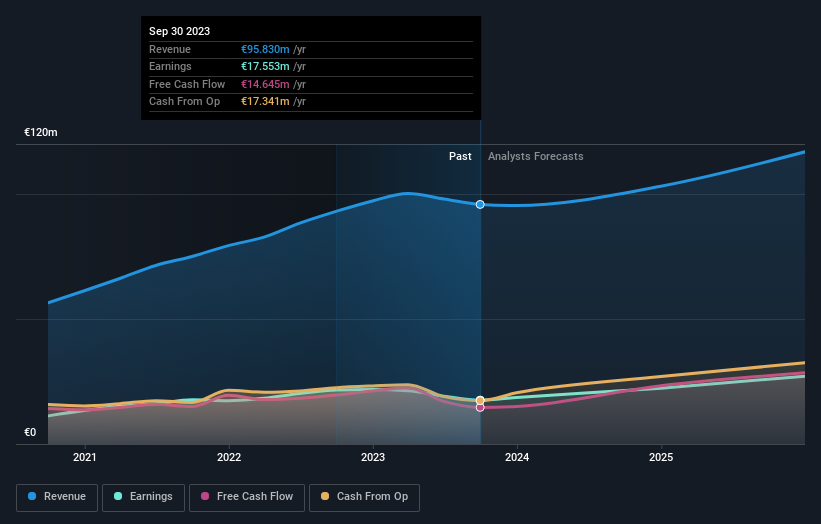Click the Cash From Op label in tooltip
Viewport: 821px width, 524px height.
(184, 102)
